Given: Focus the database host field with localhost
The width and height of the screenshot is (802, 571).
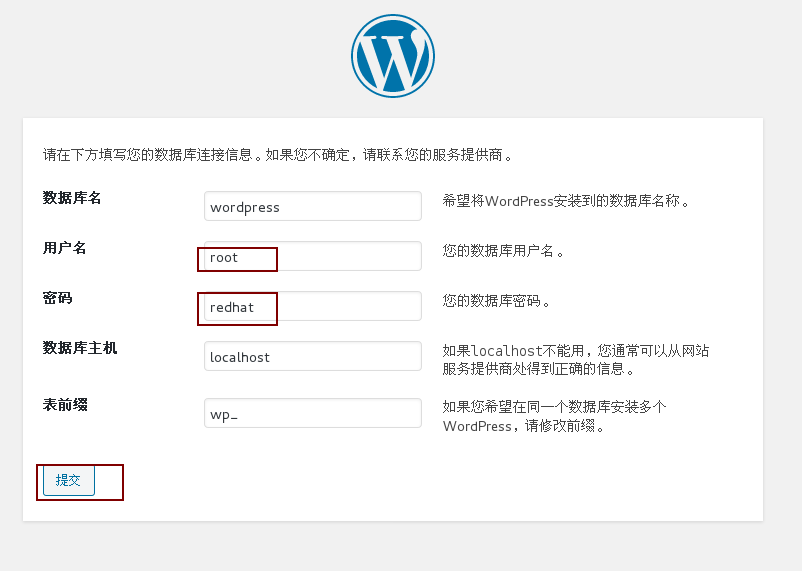Looking at the screenshot, I should click(x=313, y=356).
